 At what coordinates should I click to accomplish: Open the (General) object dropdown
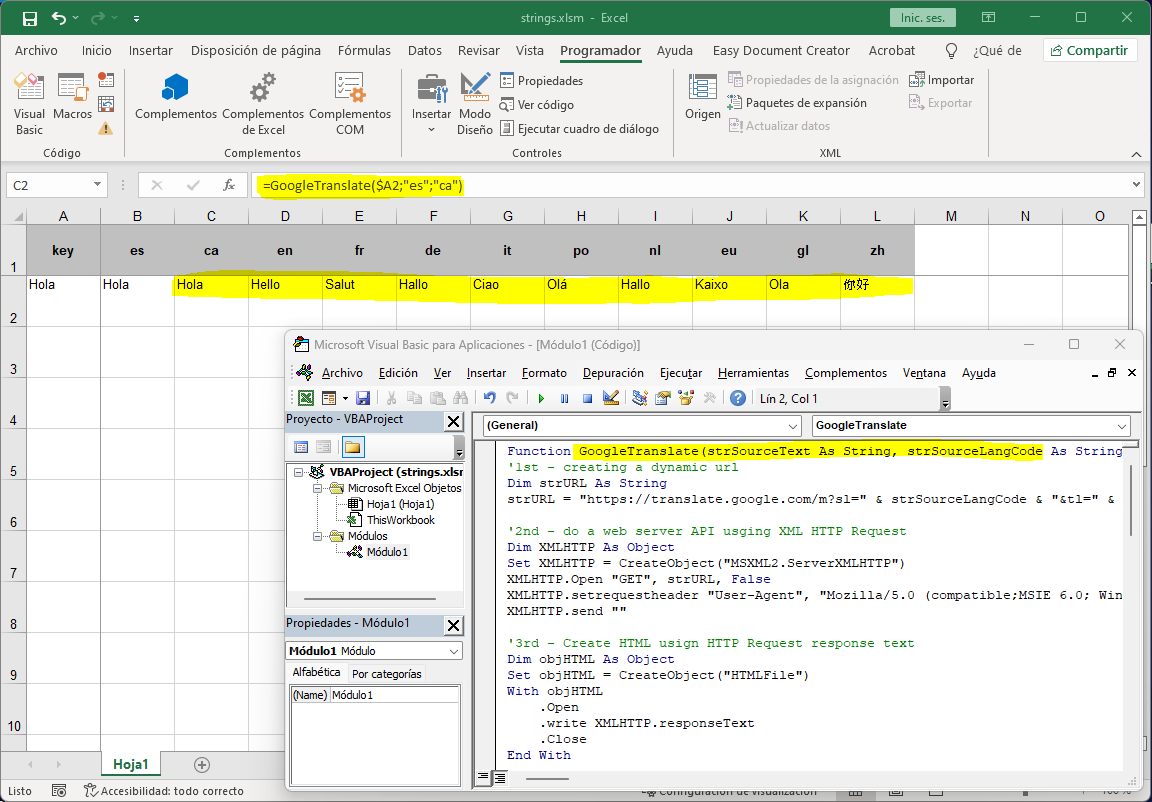click(x=792, y=425)
